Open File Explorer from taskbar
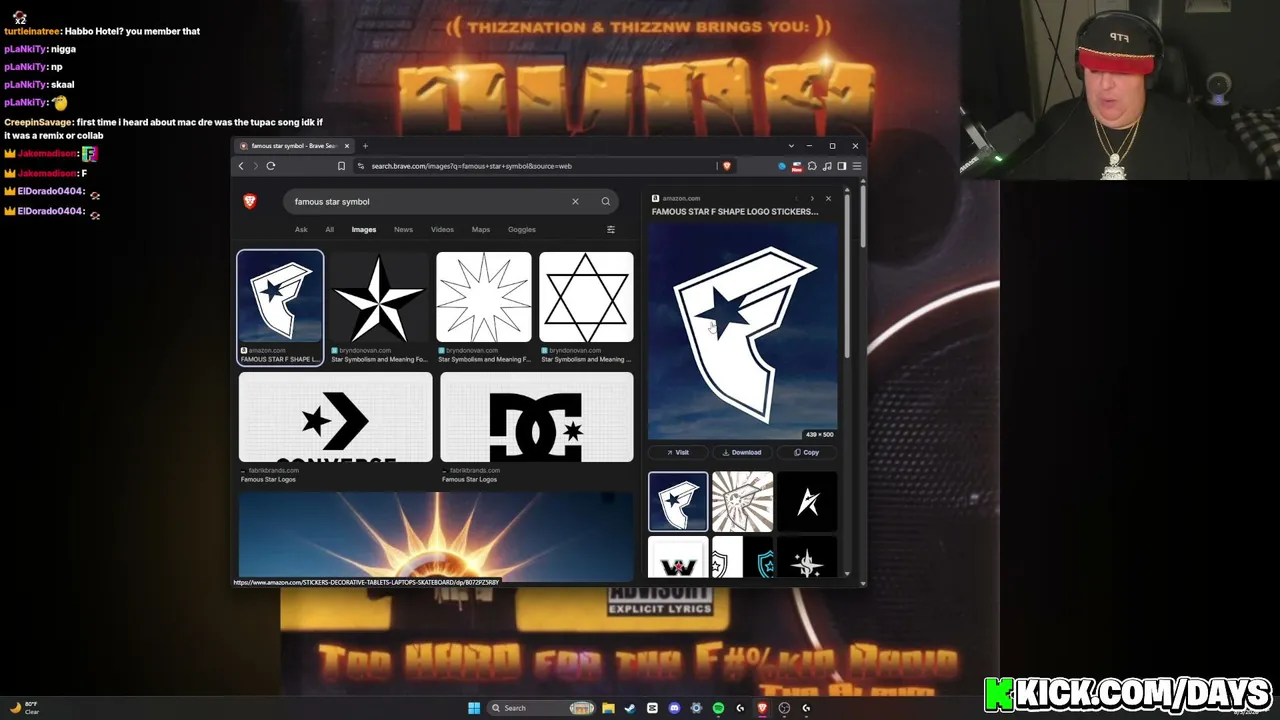This screenshot has height=720, width=1280. [x=608, y=708]
